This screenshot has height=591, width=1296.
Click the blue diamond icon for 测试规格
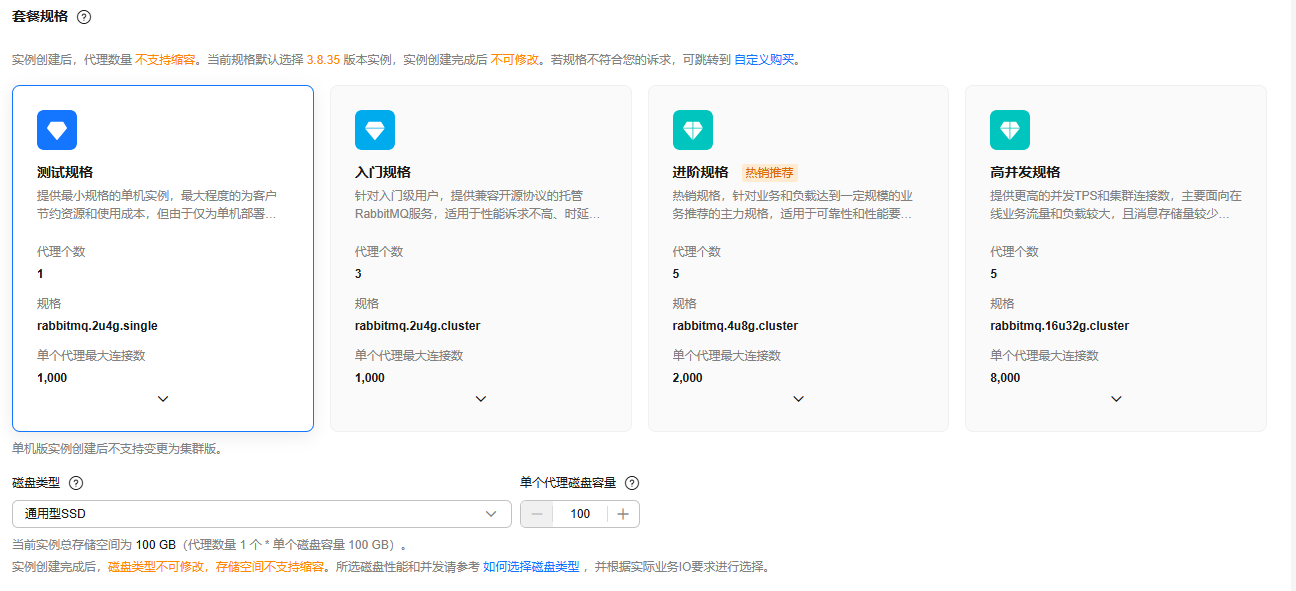[57, 130]
